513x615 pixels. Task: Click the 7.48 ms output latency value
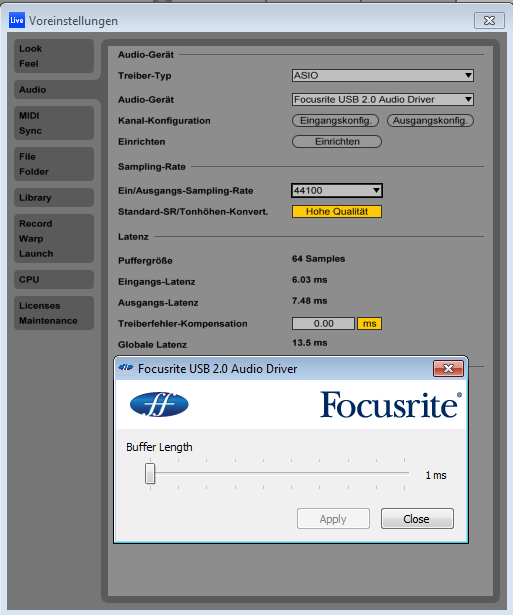point(309,301)
